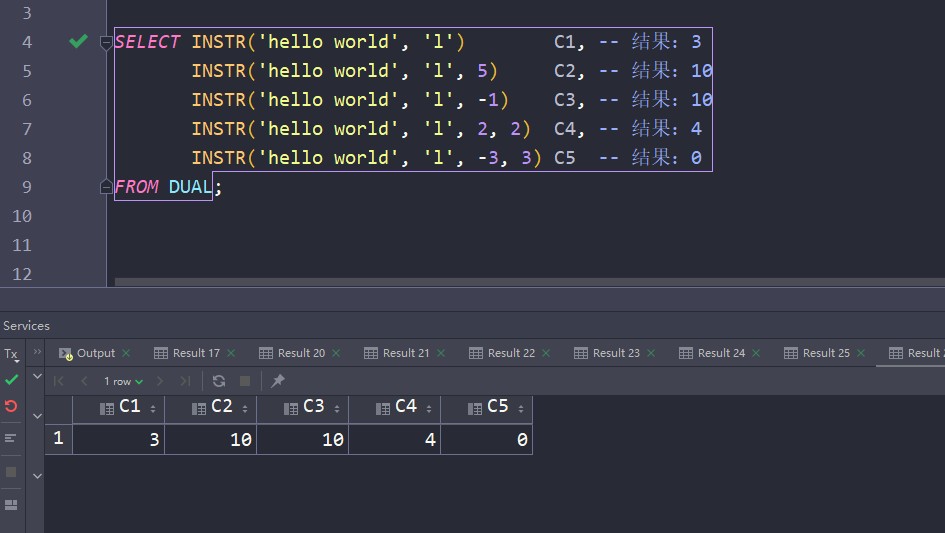Close the Result 17 tab
The width and height of the screenshot is (945, 533).
(x=232, y=353)
